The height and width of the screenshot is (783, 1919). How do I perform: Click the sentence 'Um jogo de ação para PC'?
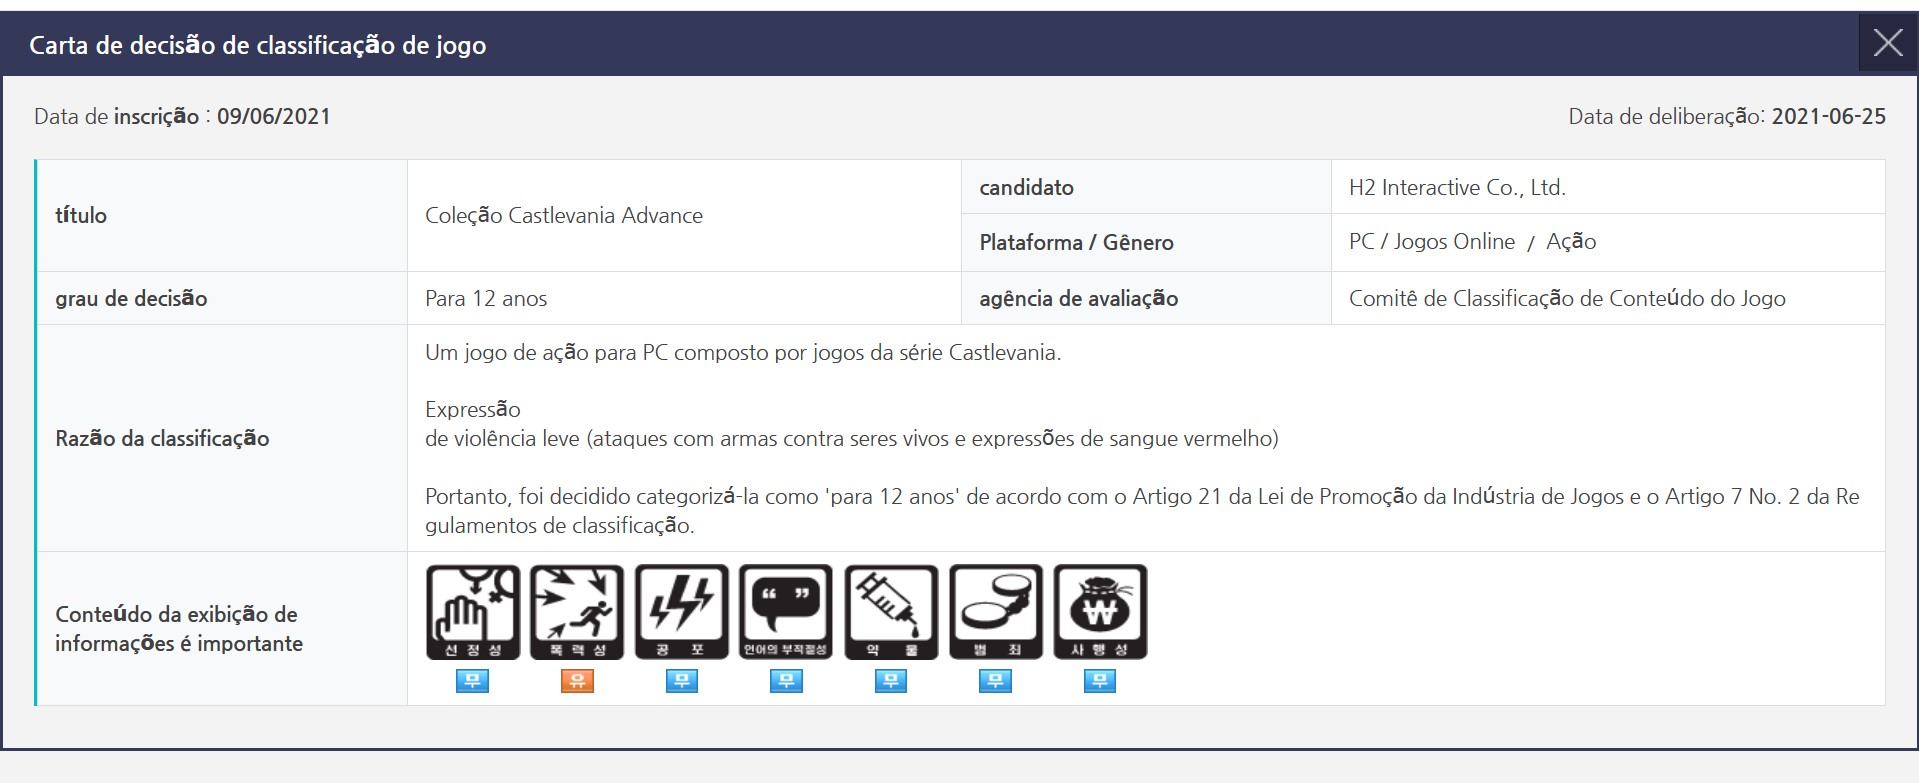tap(743, 352)
